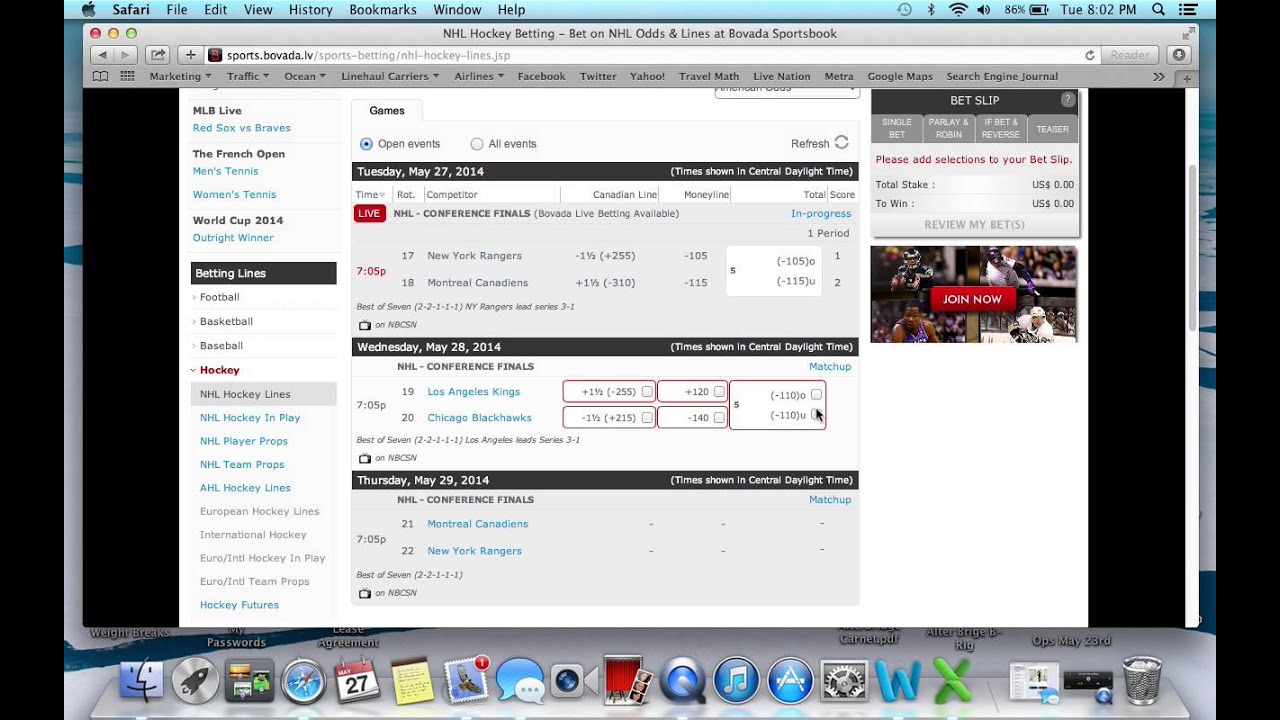Select the Open events radio button
The height and width of the screenshot is (720, 1280).
pos(366,144)
